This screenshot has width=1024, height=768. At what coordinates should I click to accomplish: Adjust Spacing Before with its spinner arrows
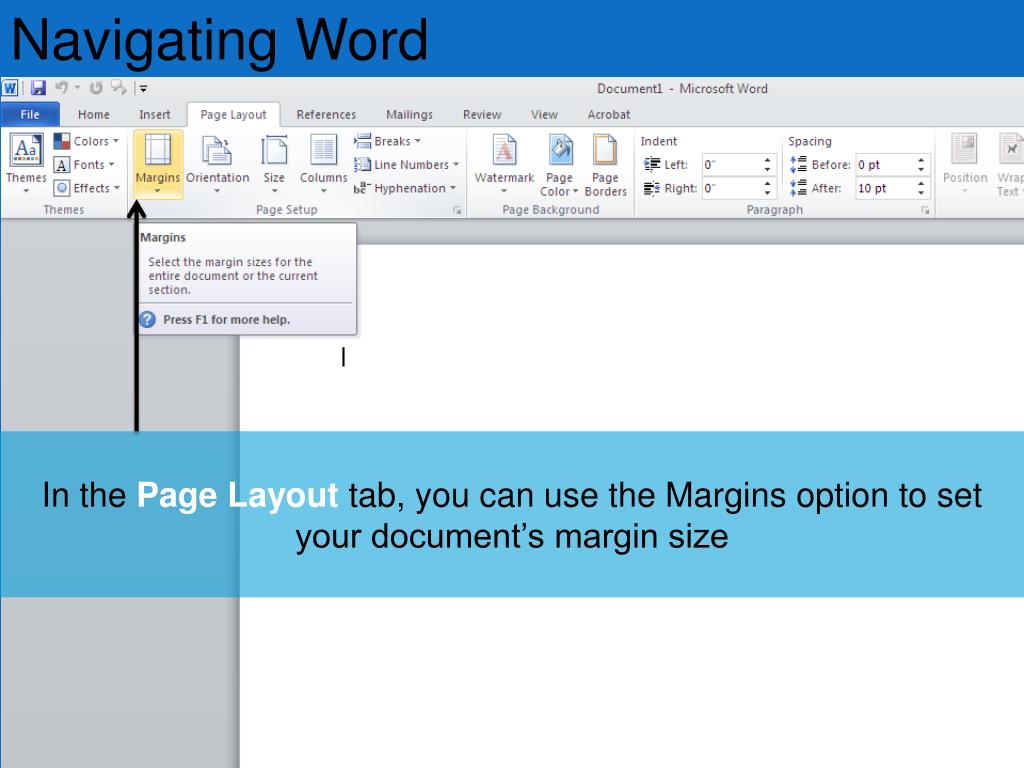click(x=921, y=165)
